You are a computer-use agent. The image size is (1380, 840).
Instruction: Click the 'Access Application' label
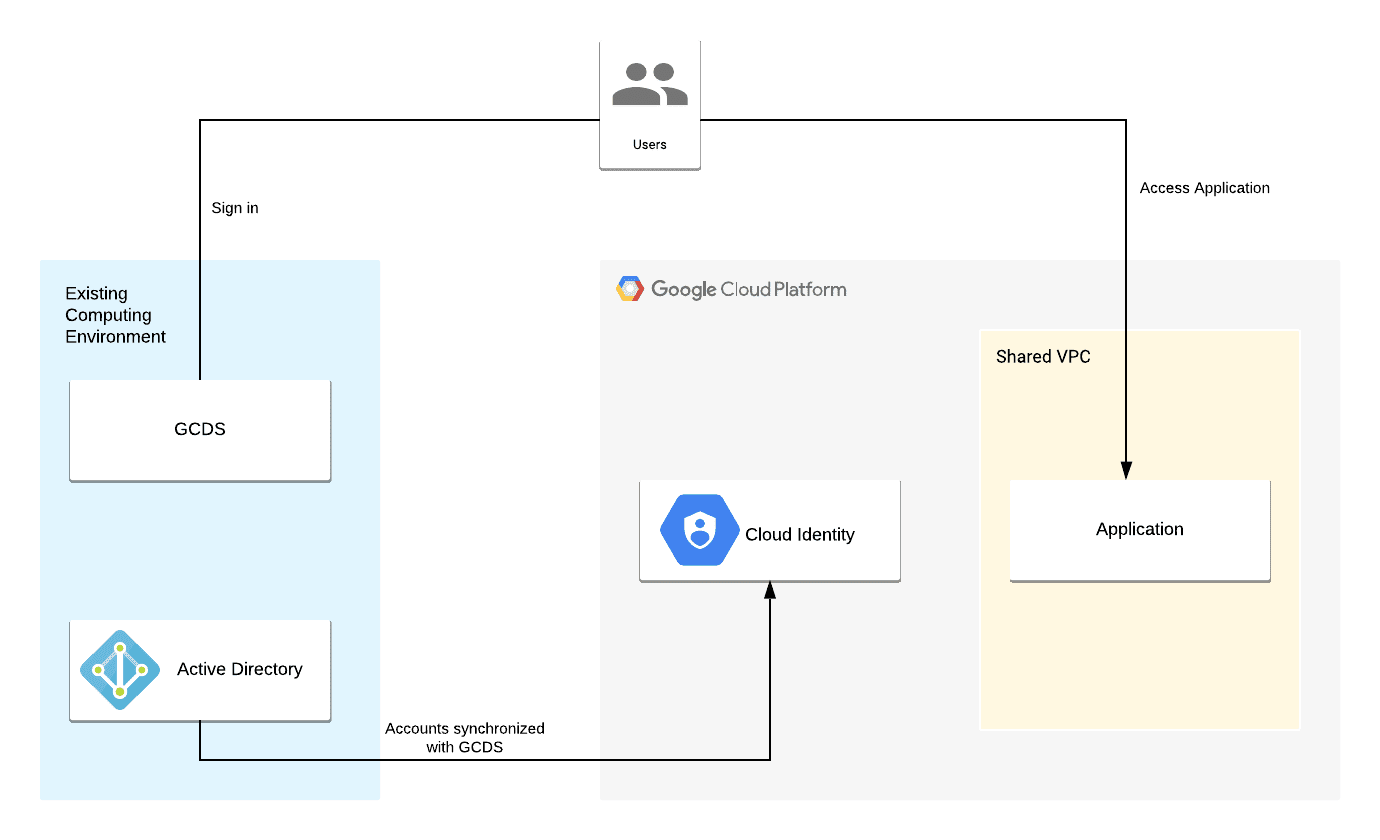click(x=1205, y=188)
